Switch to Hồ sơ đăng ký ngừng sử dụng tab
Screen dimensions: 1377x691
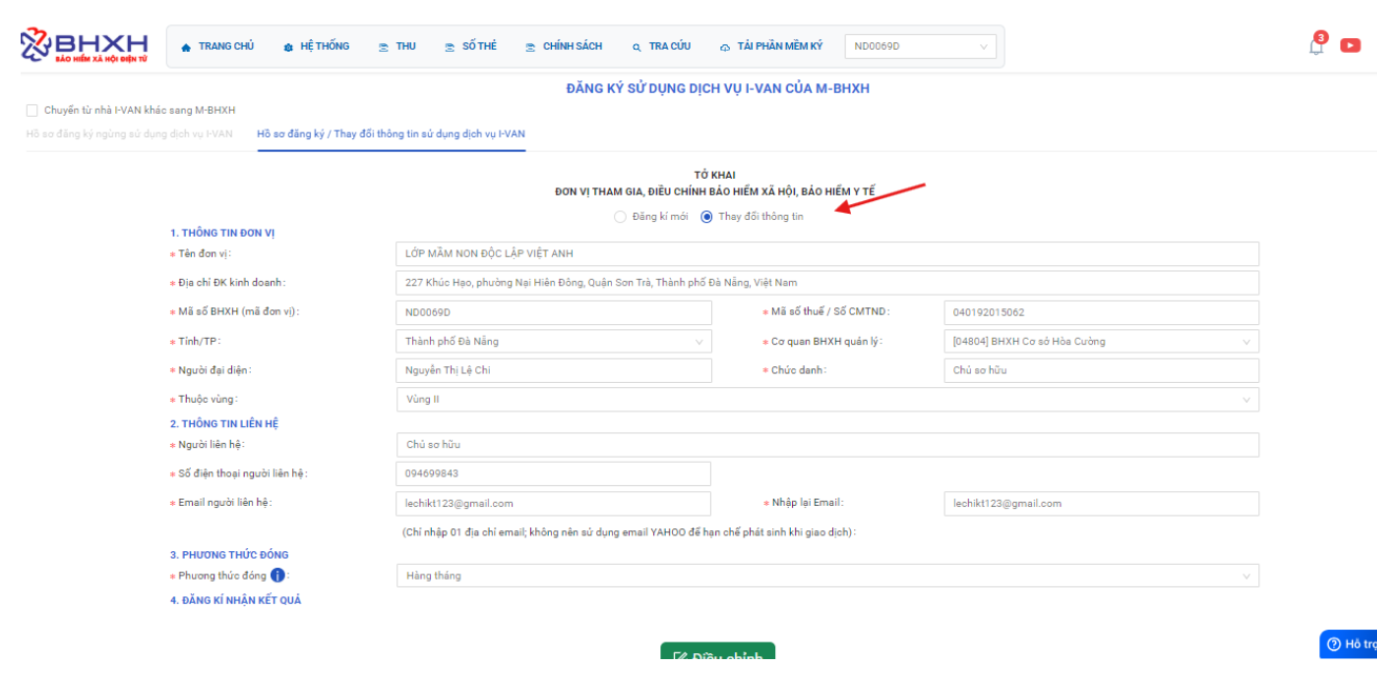point(129,134)
